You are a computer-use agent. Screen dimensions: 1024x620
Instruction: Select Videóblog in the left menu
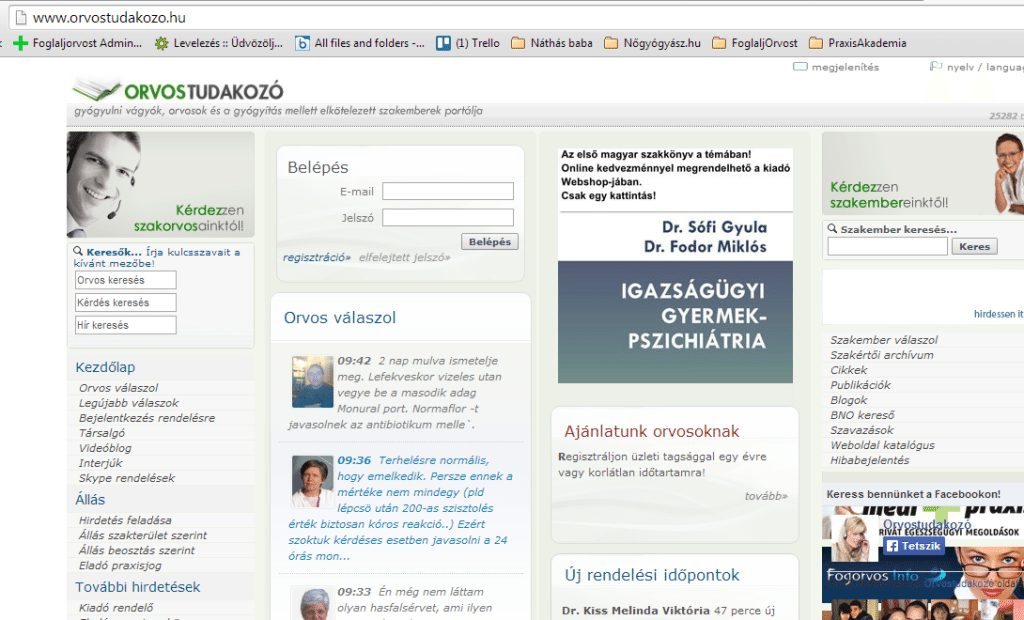pyautogui.click(x=105, y=448)
